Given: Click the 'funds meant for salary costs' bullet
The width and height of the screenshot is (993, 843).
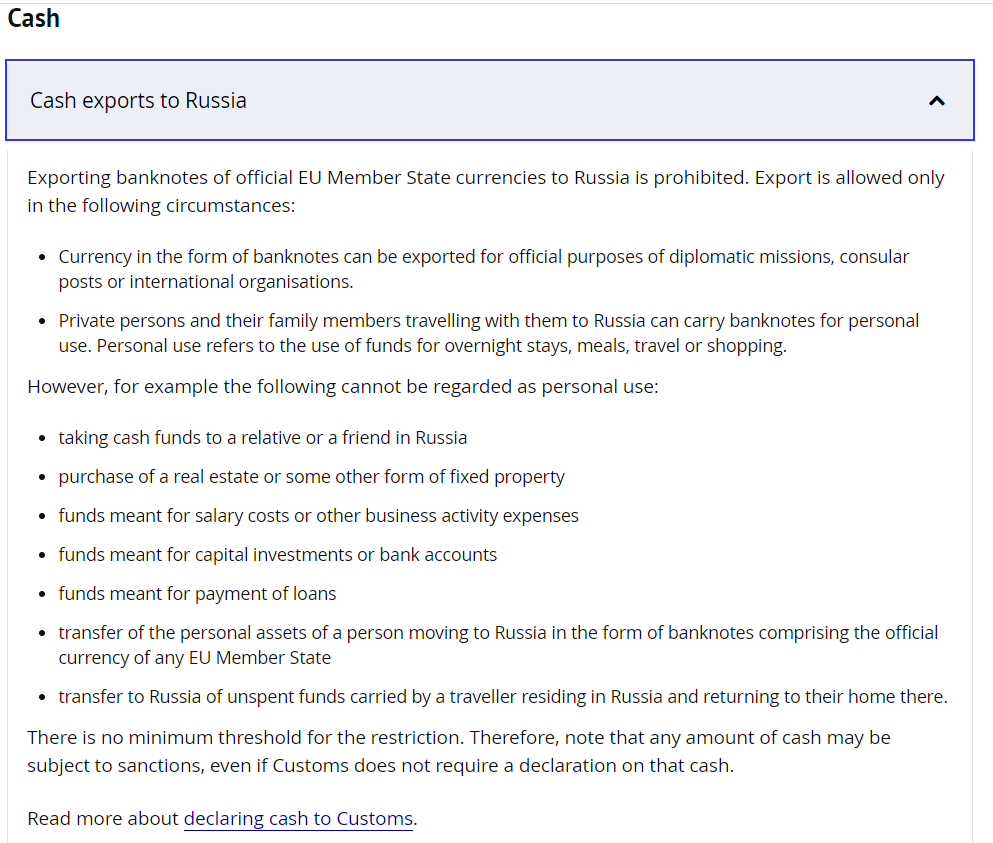Looking at the screenshot, I should pos(319,516).
